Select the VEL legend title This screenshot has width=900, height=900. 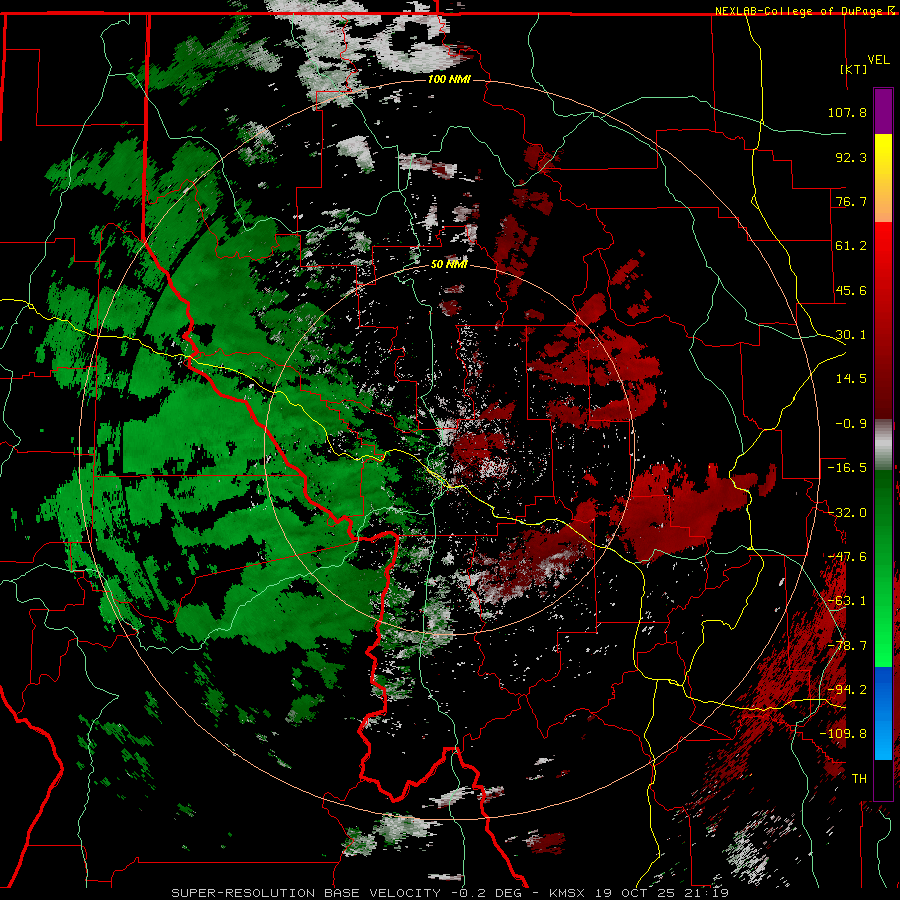coord(878,60)
